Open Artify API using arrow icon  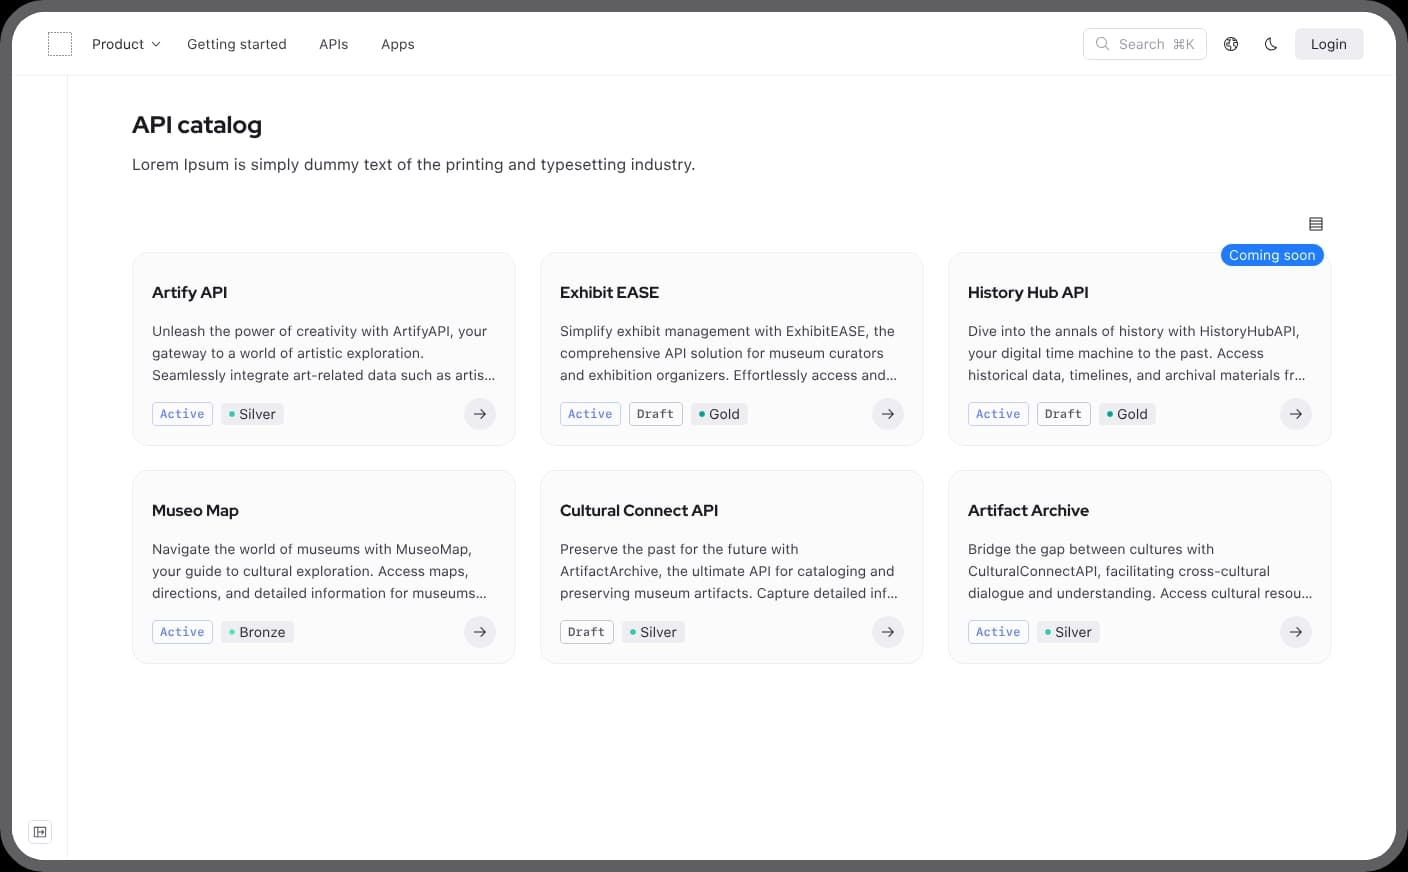point(480,414)
